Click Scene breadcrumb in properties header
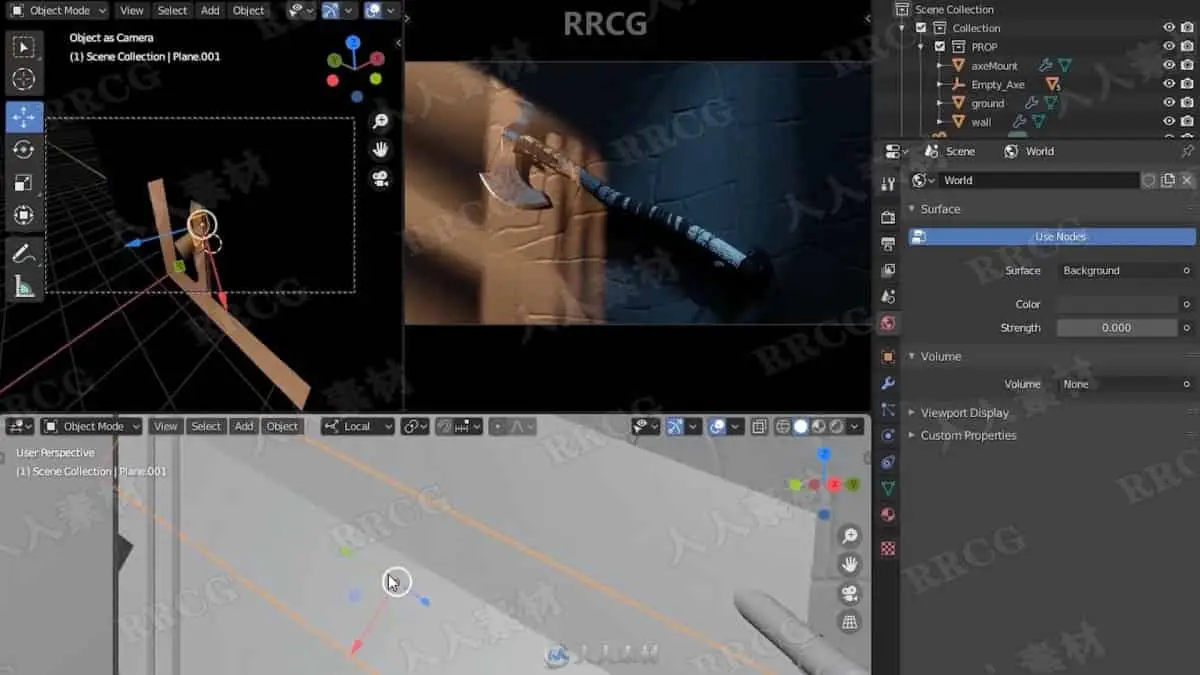Screen dimensions: 1200x675 coord(949,151)
